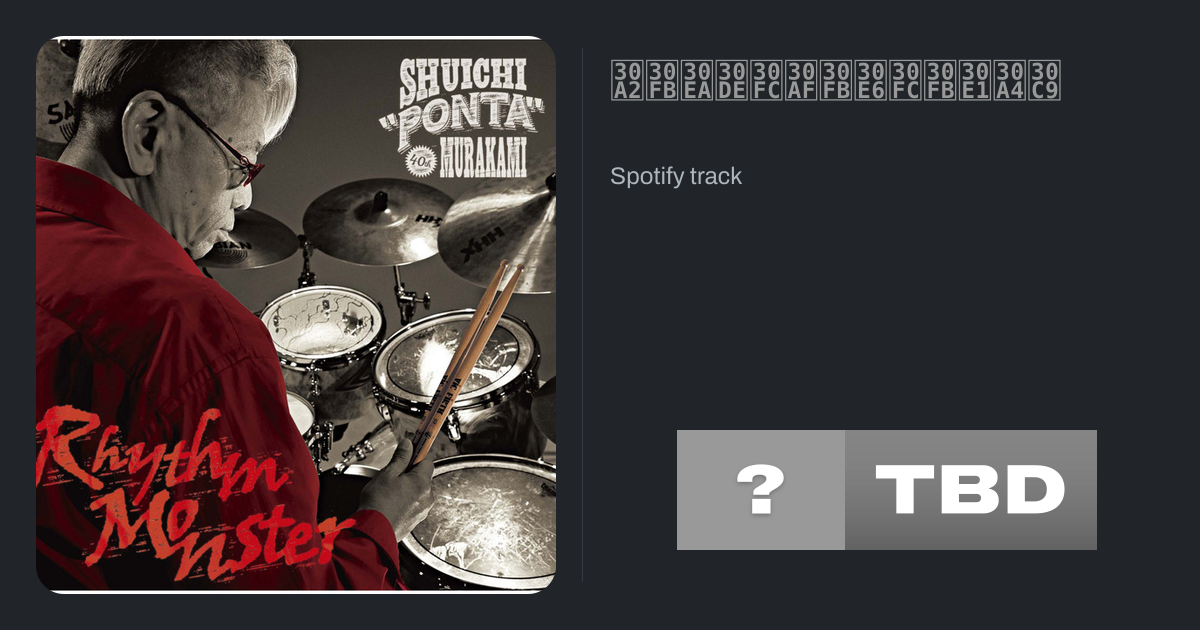The height and width of the screenshot is (630, 1200).
Task: Click the SHUICHI text on cover
Action: (x=466, y=79)
